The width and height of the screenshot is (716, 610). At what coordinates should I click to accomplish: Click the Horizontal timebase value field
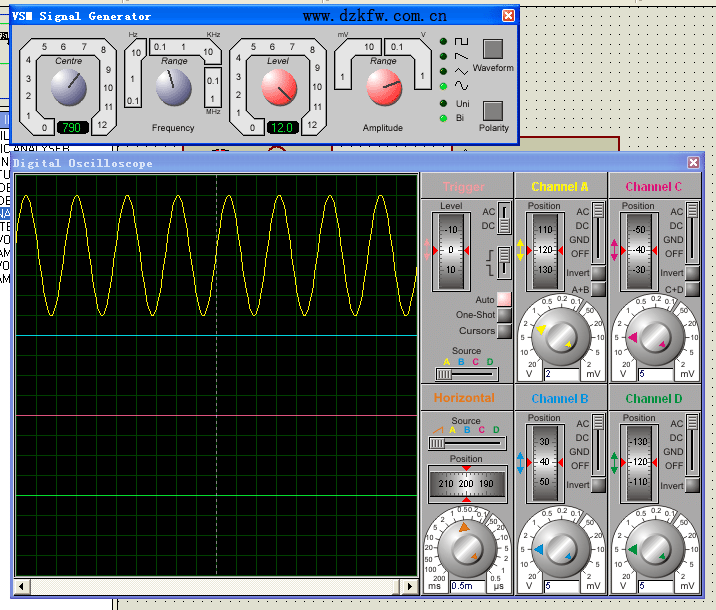point(468,585)
